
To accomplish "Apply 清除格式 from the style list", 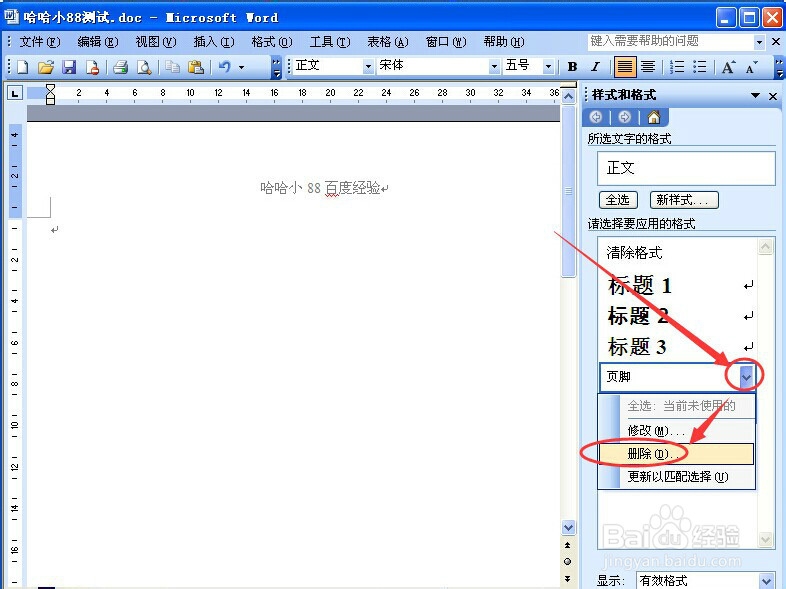I will coord(678,252).
